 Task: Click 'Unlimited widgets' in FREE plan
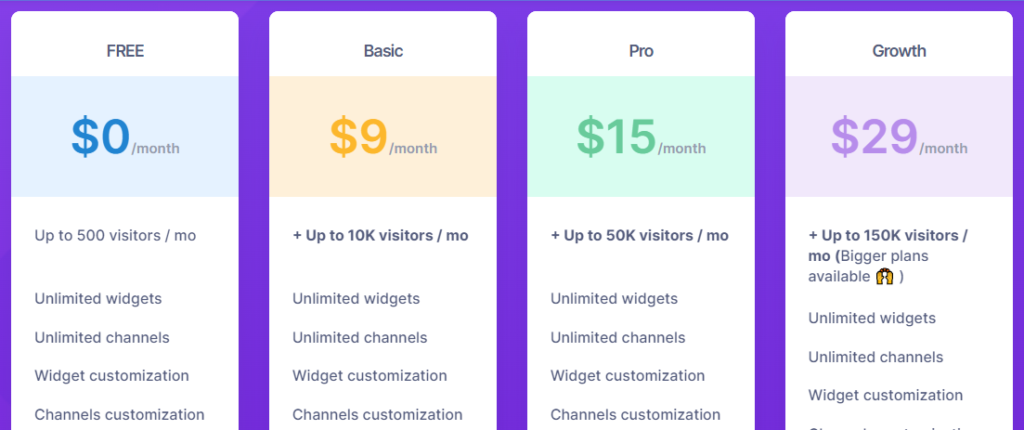tap(98, 299)
